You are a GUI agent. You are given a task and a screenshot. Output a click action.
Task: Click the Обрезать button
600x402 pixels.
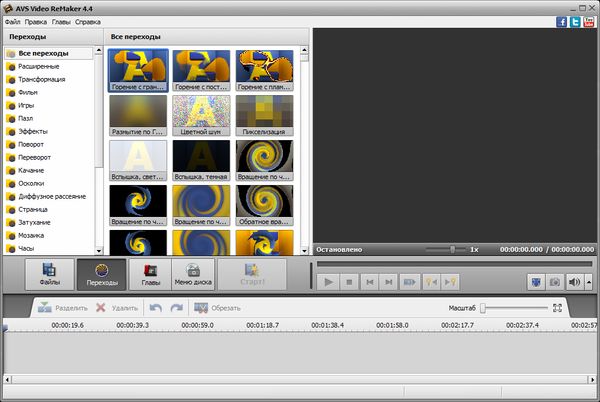216,308
